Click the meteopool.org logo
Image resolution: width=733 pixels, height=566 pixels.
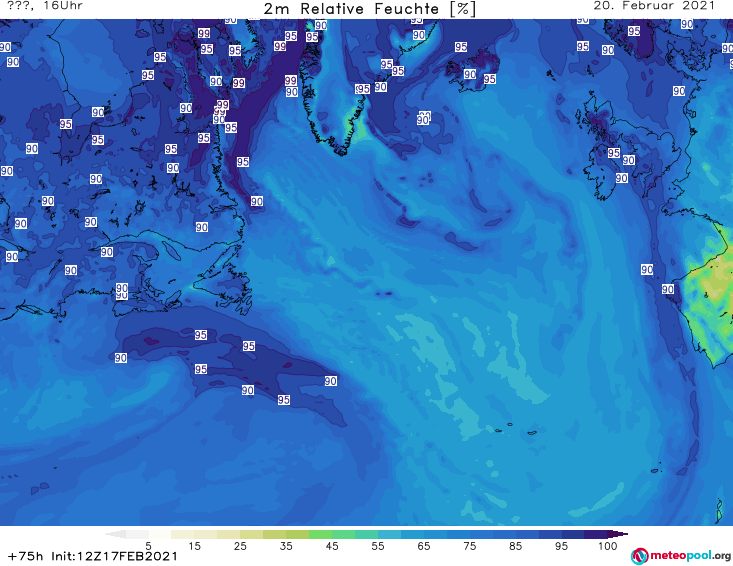(681, 556)
